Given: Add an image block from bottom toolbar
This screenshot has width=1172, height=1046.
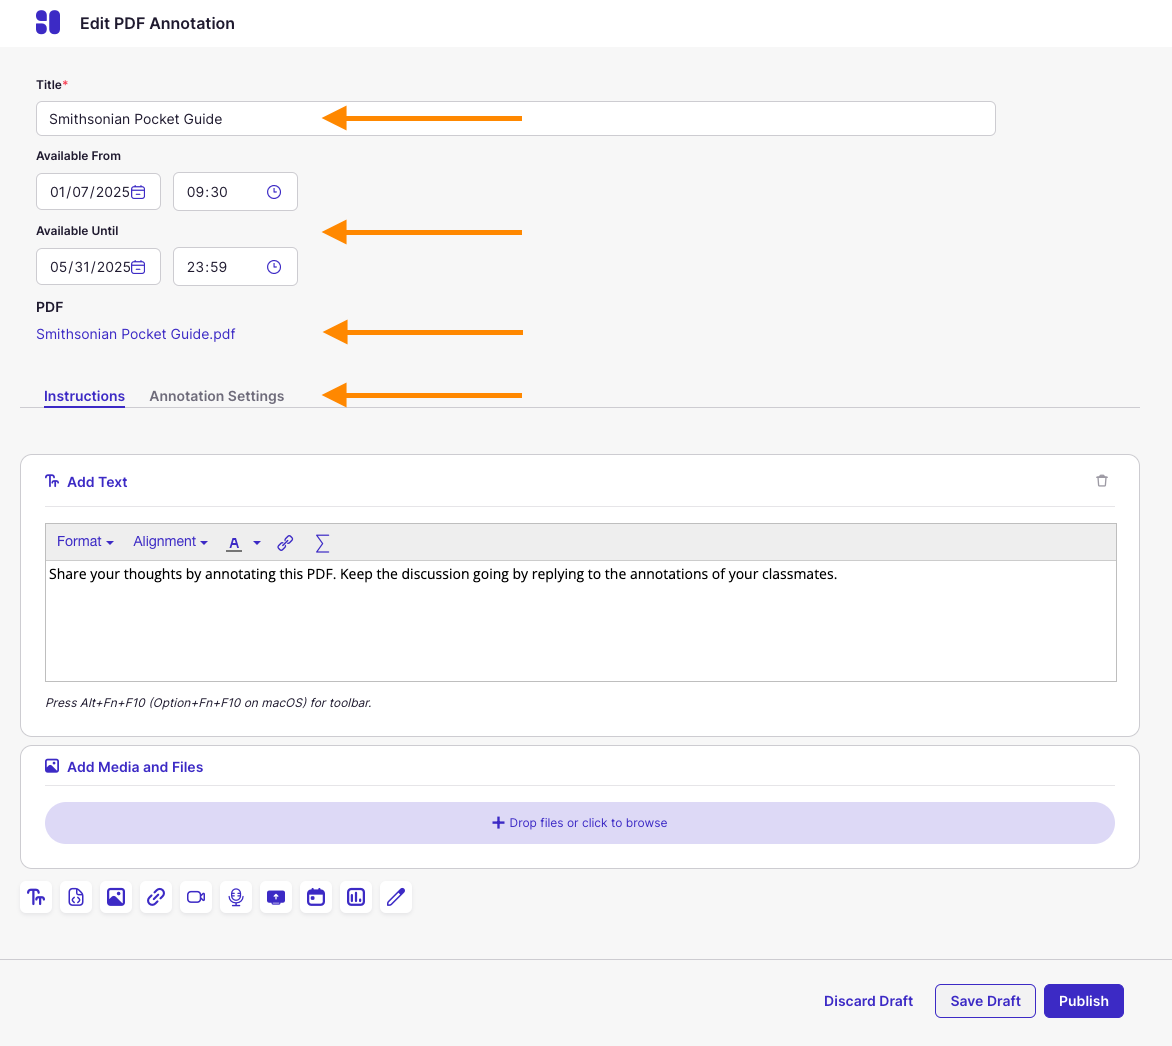Looking at the screenshot, I should 116,897.
